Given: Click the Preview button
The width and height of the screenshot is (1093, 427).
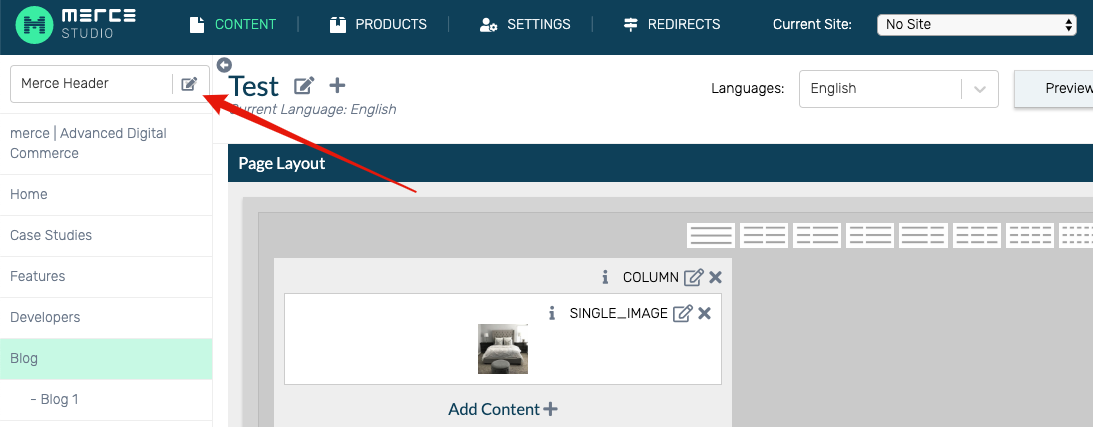Looking at the screenshot, I should click(1054, 89).
